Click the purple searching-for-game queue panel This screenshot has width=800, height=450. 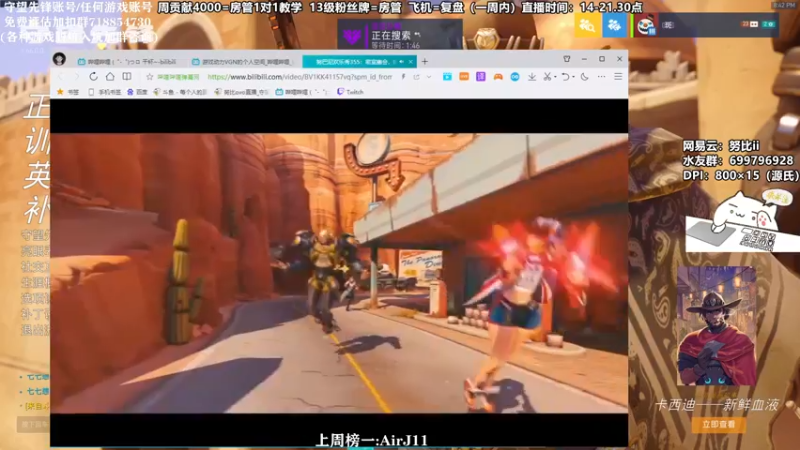[x=400, y=35]
